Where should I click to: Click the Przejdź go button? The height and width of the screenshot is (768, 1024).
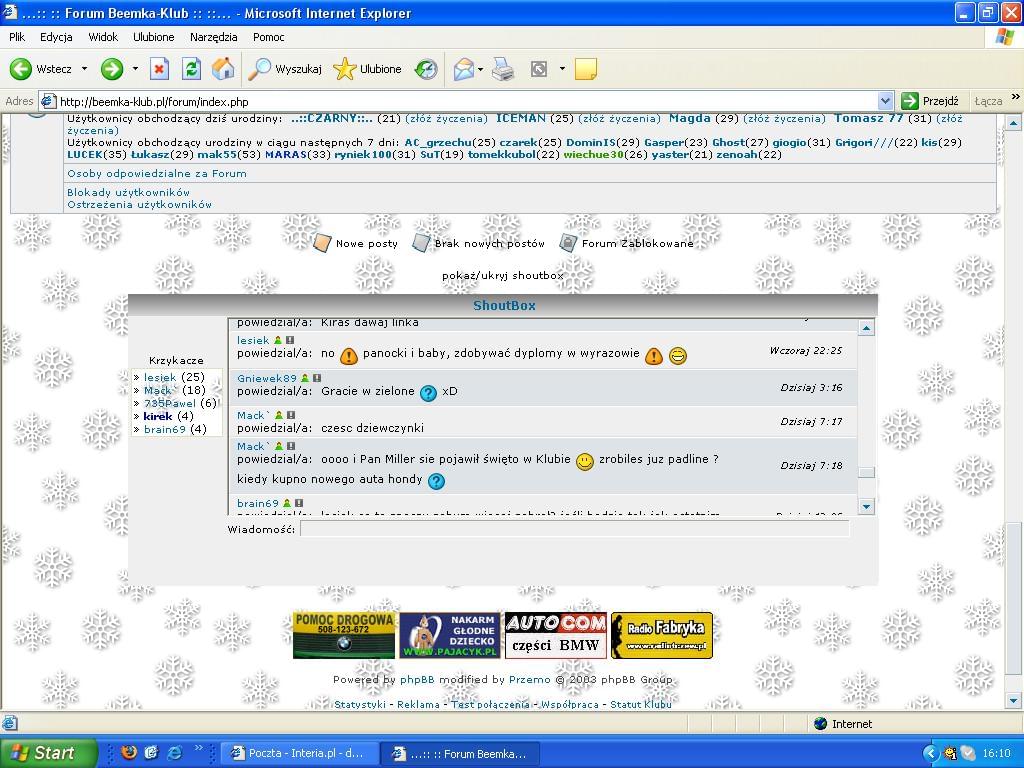click(x=930, y=101)
